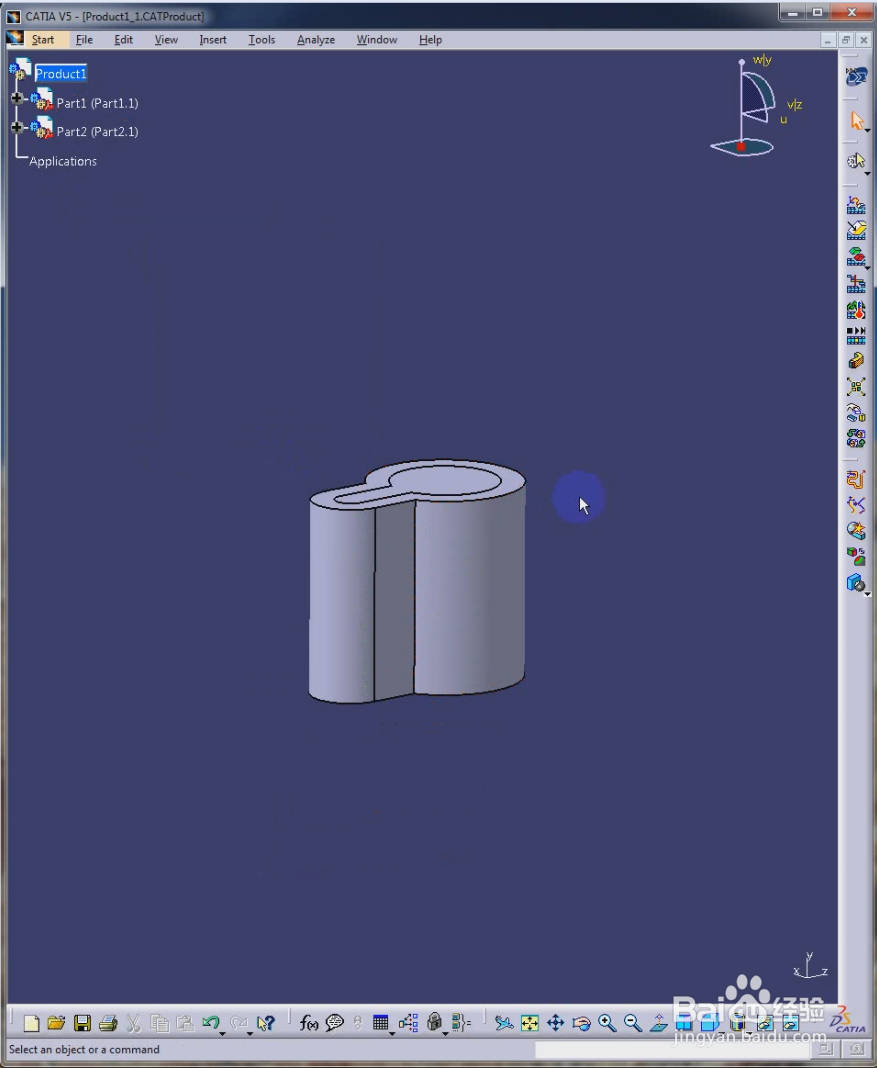The width and height of the screenshot is (877, 1068).
Task: Click the Copy icon
Action: pos(159,1022)
